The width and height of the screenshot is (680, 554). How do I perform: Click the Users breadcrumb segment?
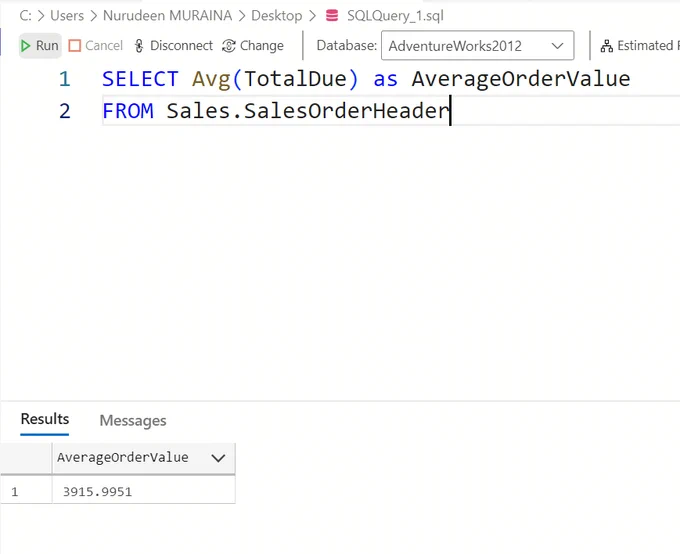[x=67, y=16]
